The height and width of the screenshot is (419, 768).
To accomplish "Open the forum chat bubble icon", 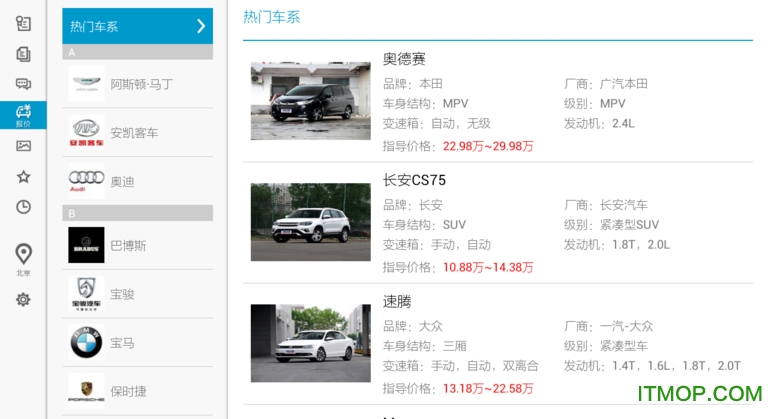I will (x=23, y=84).
